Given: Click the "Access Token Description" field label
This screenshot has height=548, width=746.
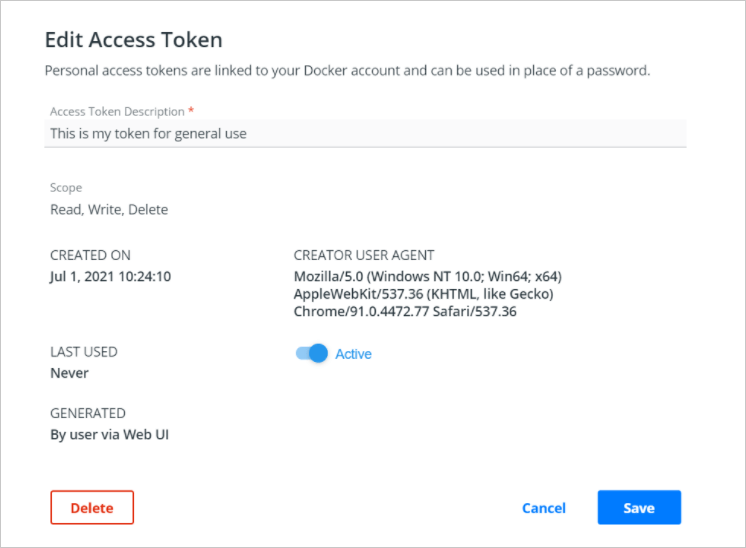Looking at the screenshot, I should (117, 112).
